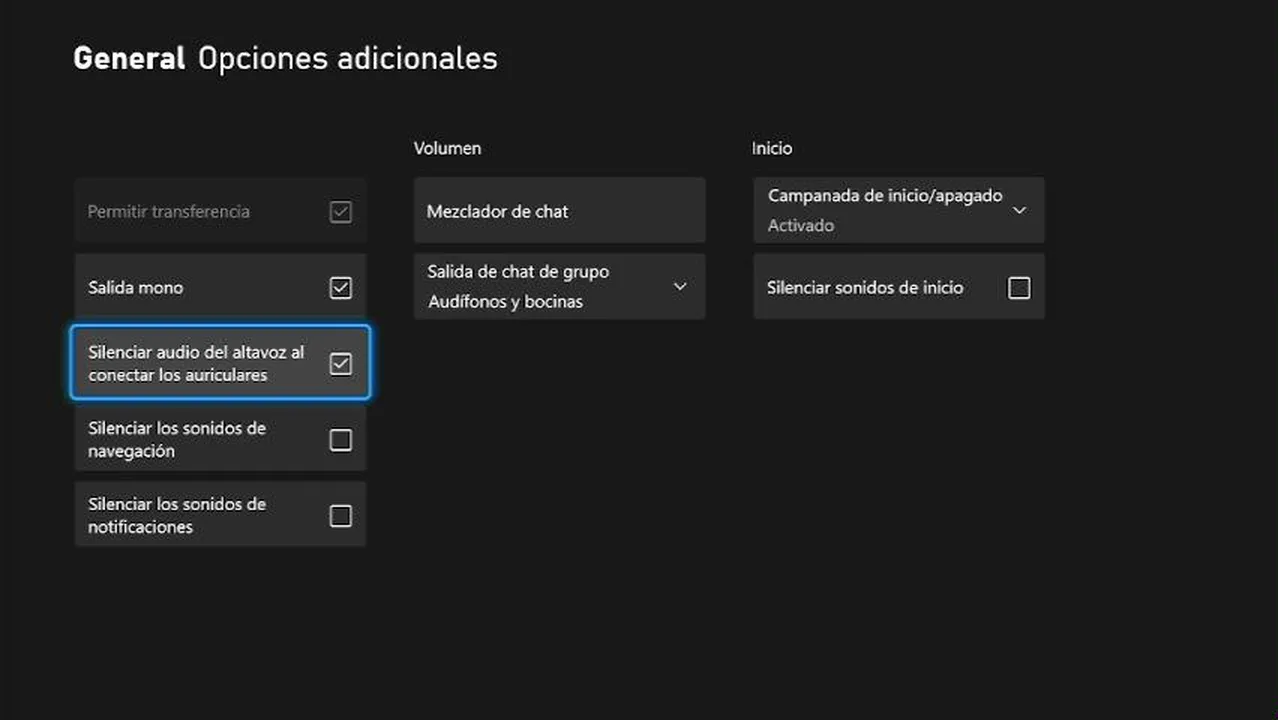The image size is (1278, 720).
Task: Click the chevron icon on Campanada de inicio/apagado
Action: tap(1019, 210)
